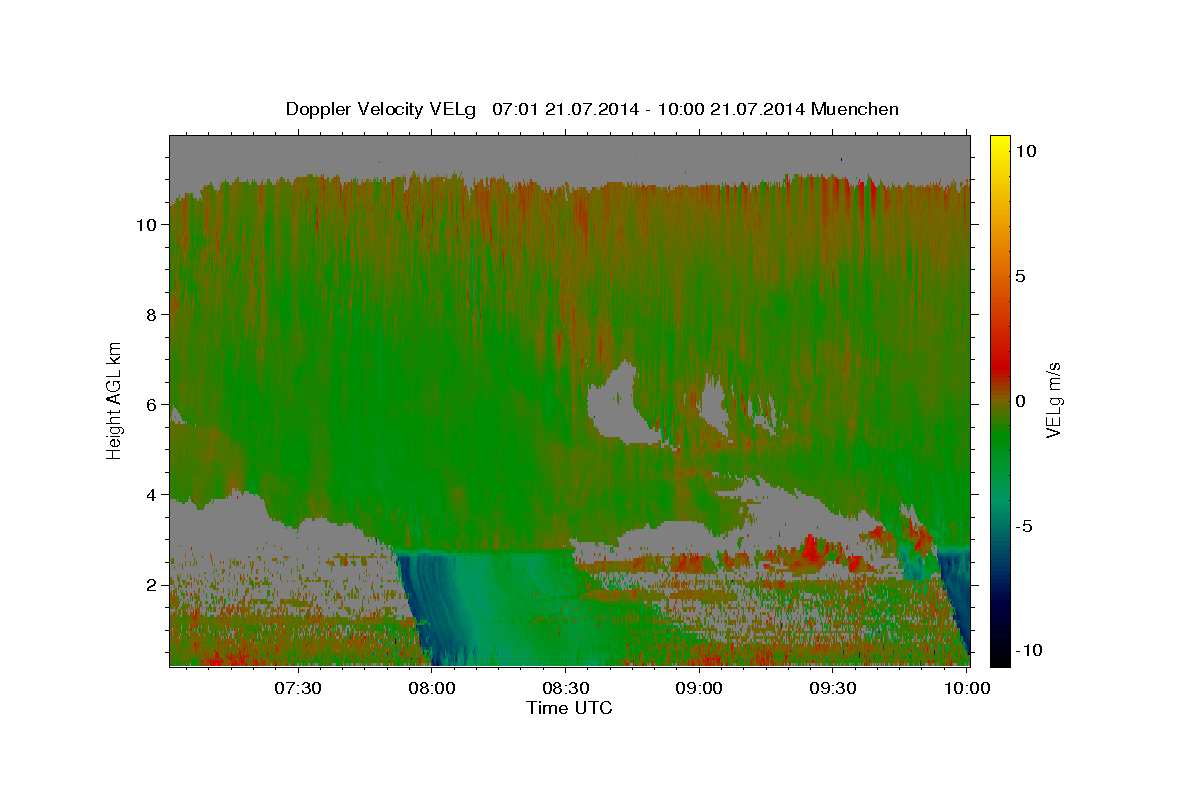Click the 'Time UTC' x-axis label
This screenshot has width=1200, height=800.
pos(569,708)
